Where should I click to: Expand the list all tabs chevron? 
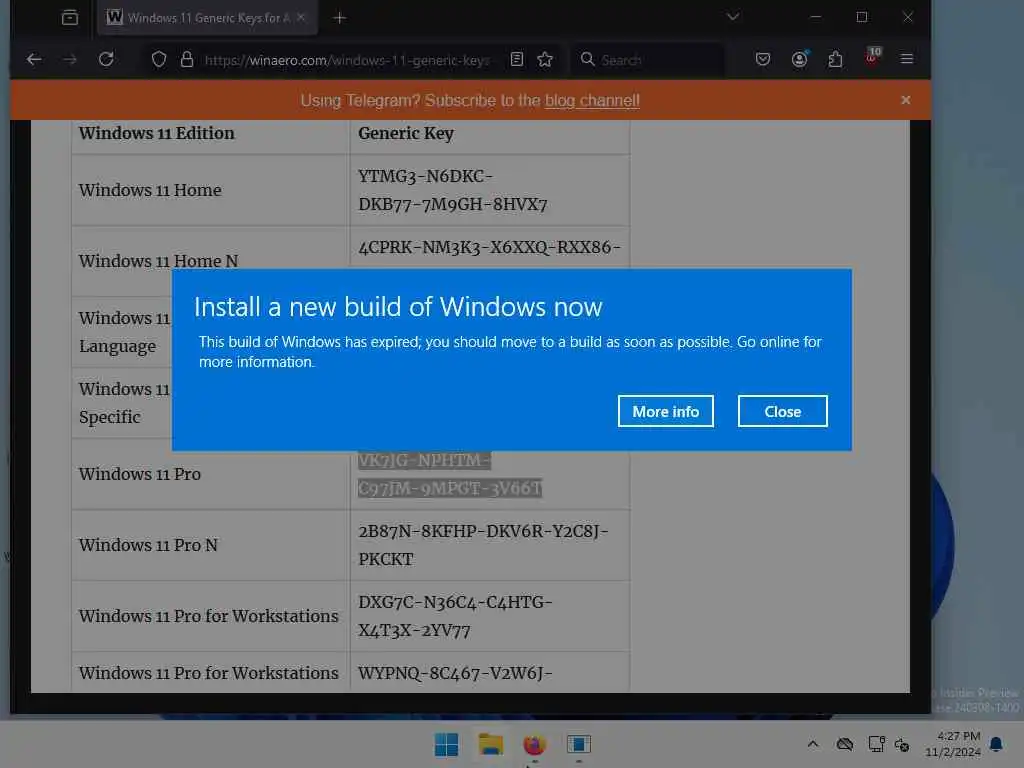[x=733, y=16]
